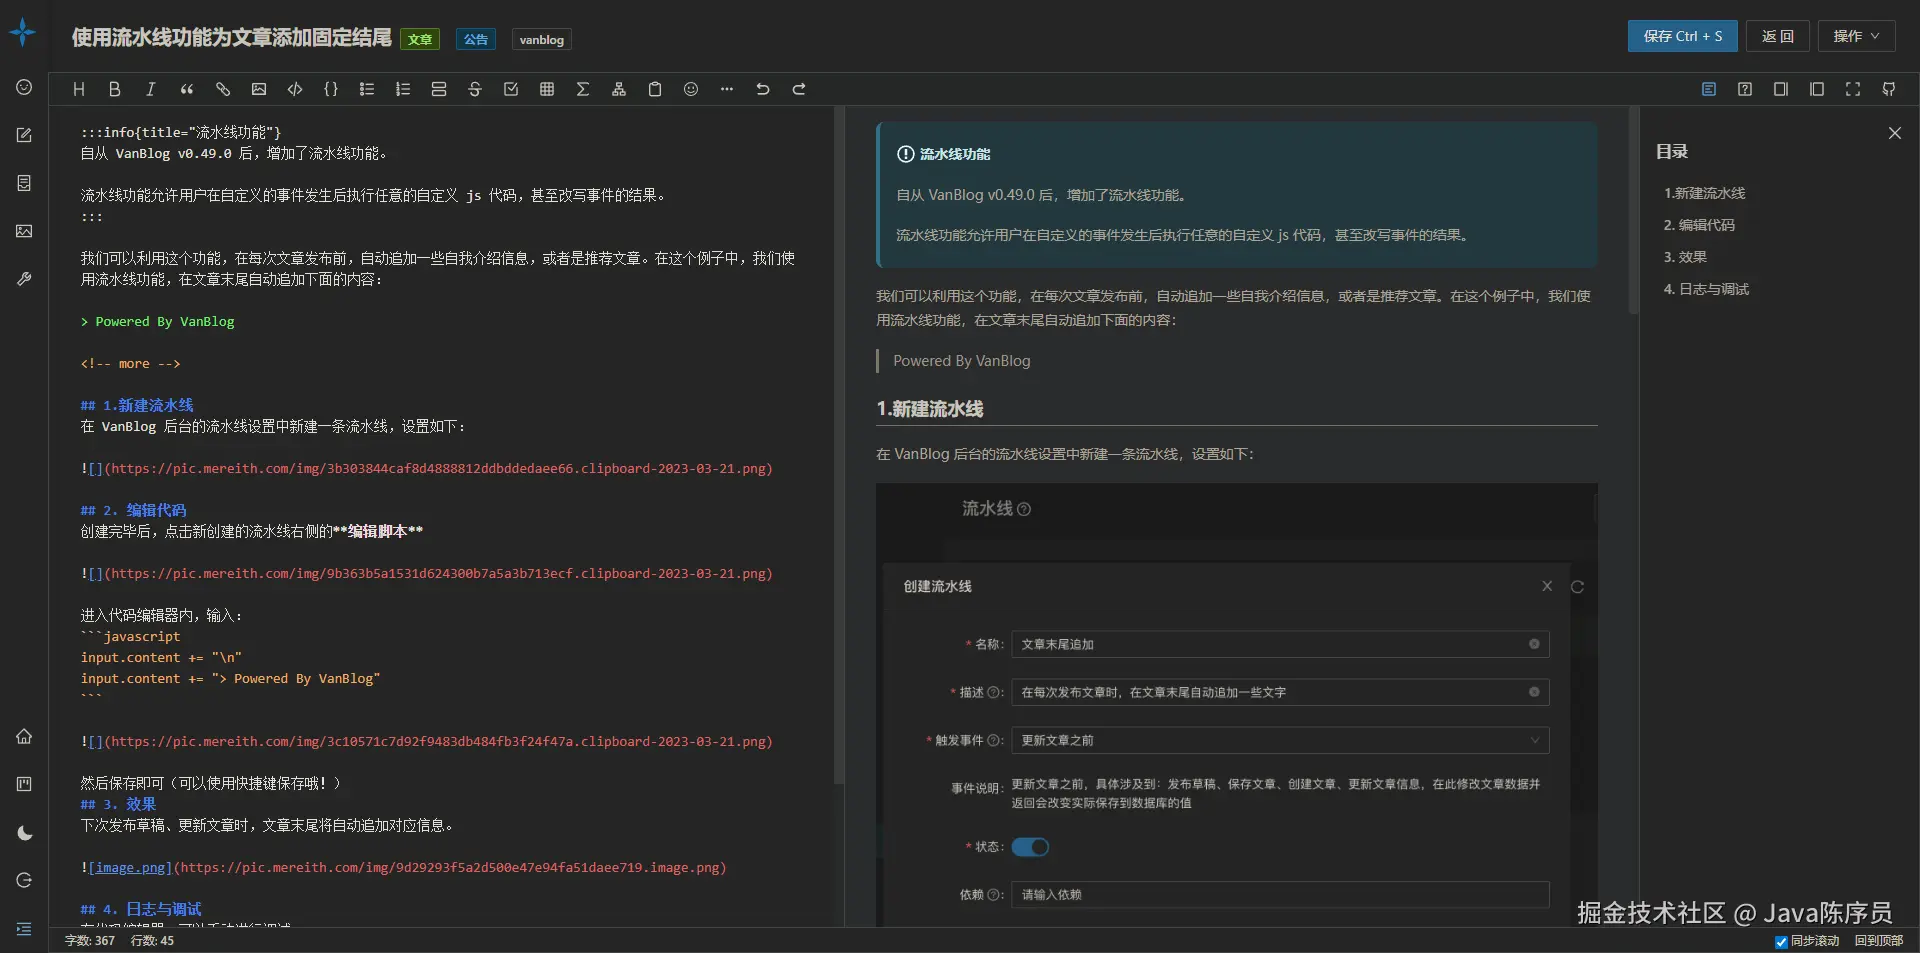This screenshot has width=1920, height=953.
Task: Open the editor help panel
Action: (x=1745, y=89)
